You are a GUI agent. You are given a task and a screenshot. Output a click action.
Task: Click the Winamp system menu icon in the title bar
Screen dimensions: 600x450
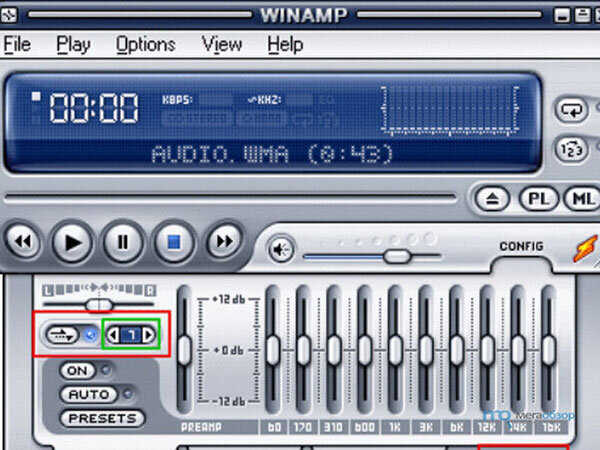pos(8,15)
